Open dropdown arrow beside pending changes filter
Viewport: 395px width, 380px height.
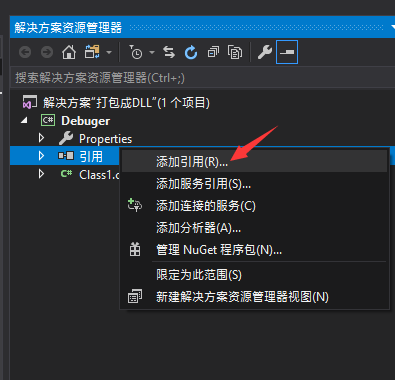[x=152, y=52]
